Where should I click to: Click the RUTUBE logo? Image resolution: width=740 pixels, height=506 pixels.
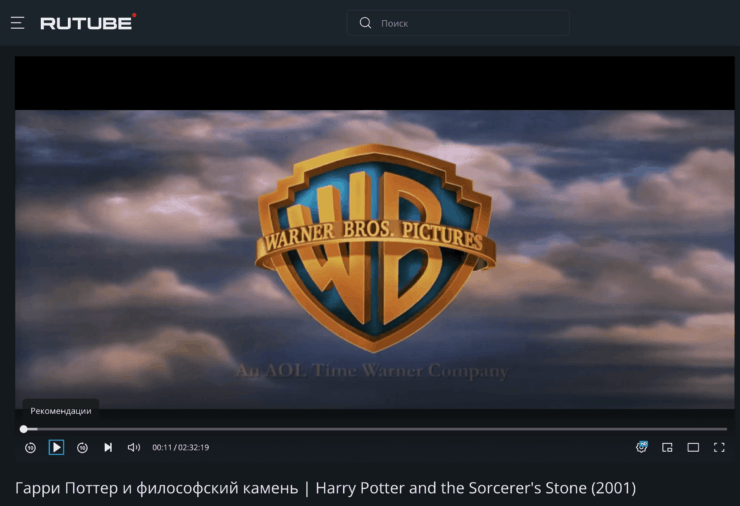coord(88,22)
